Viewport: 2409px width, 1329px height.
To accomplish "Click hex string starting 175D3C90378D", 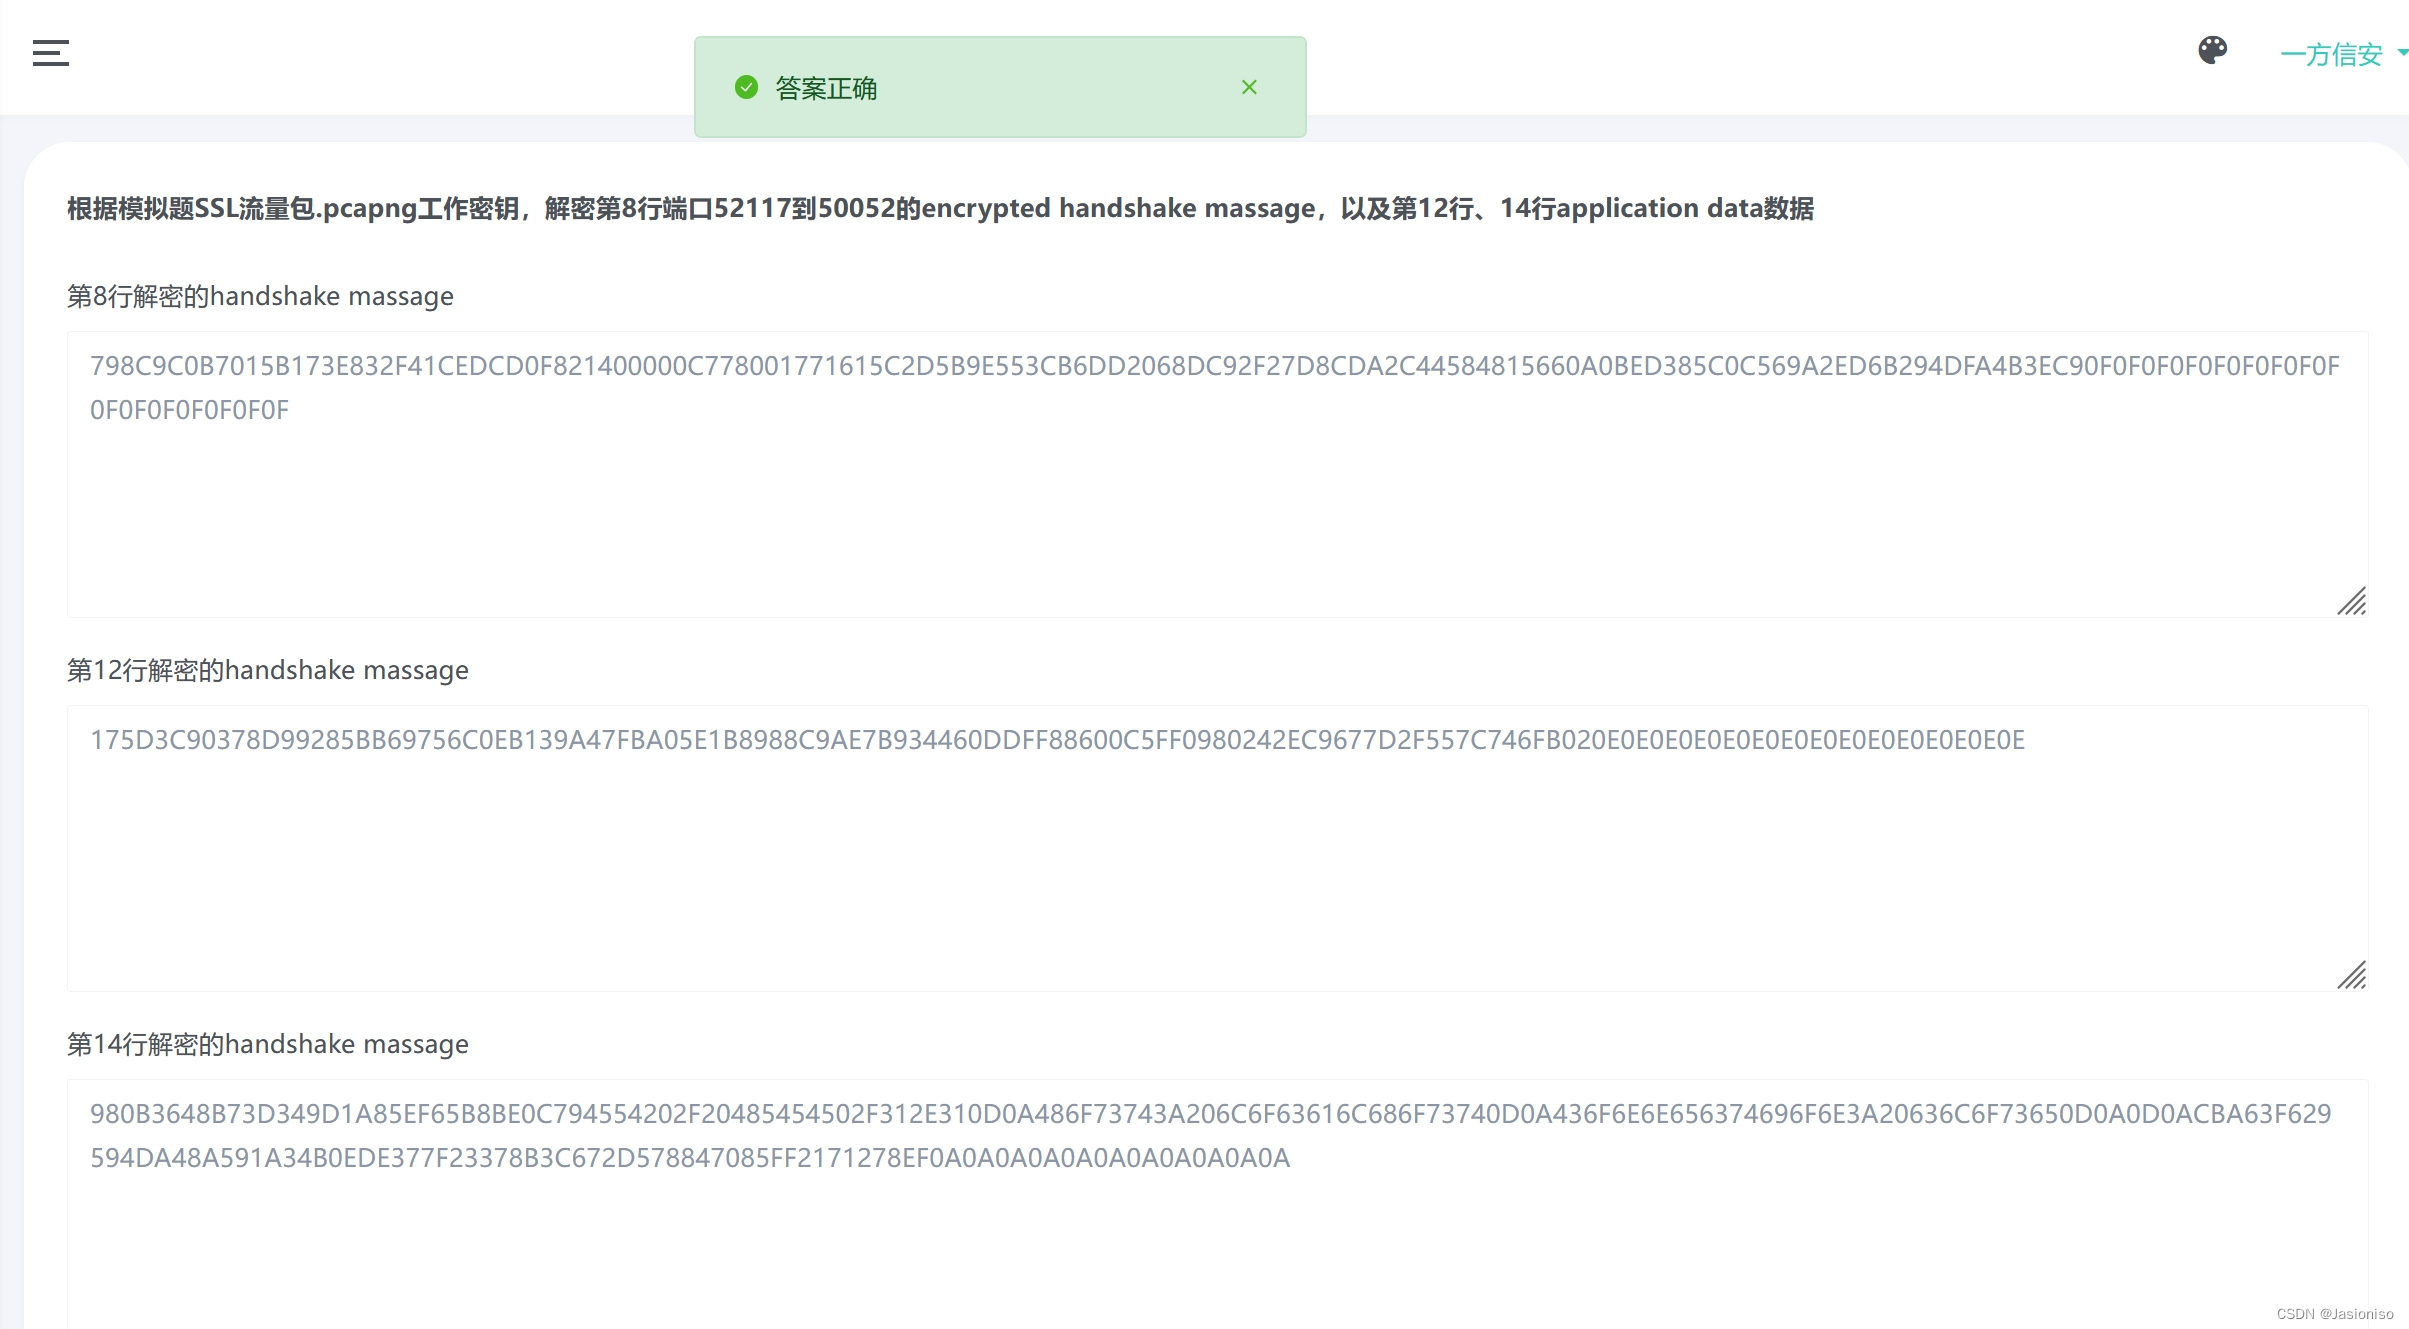I will coord(1056,741).
